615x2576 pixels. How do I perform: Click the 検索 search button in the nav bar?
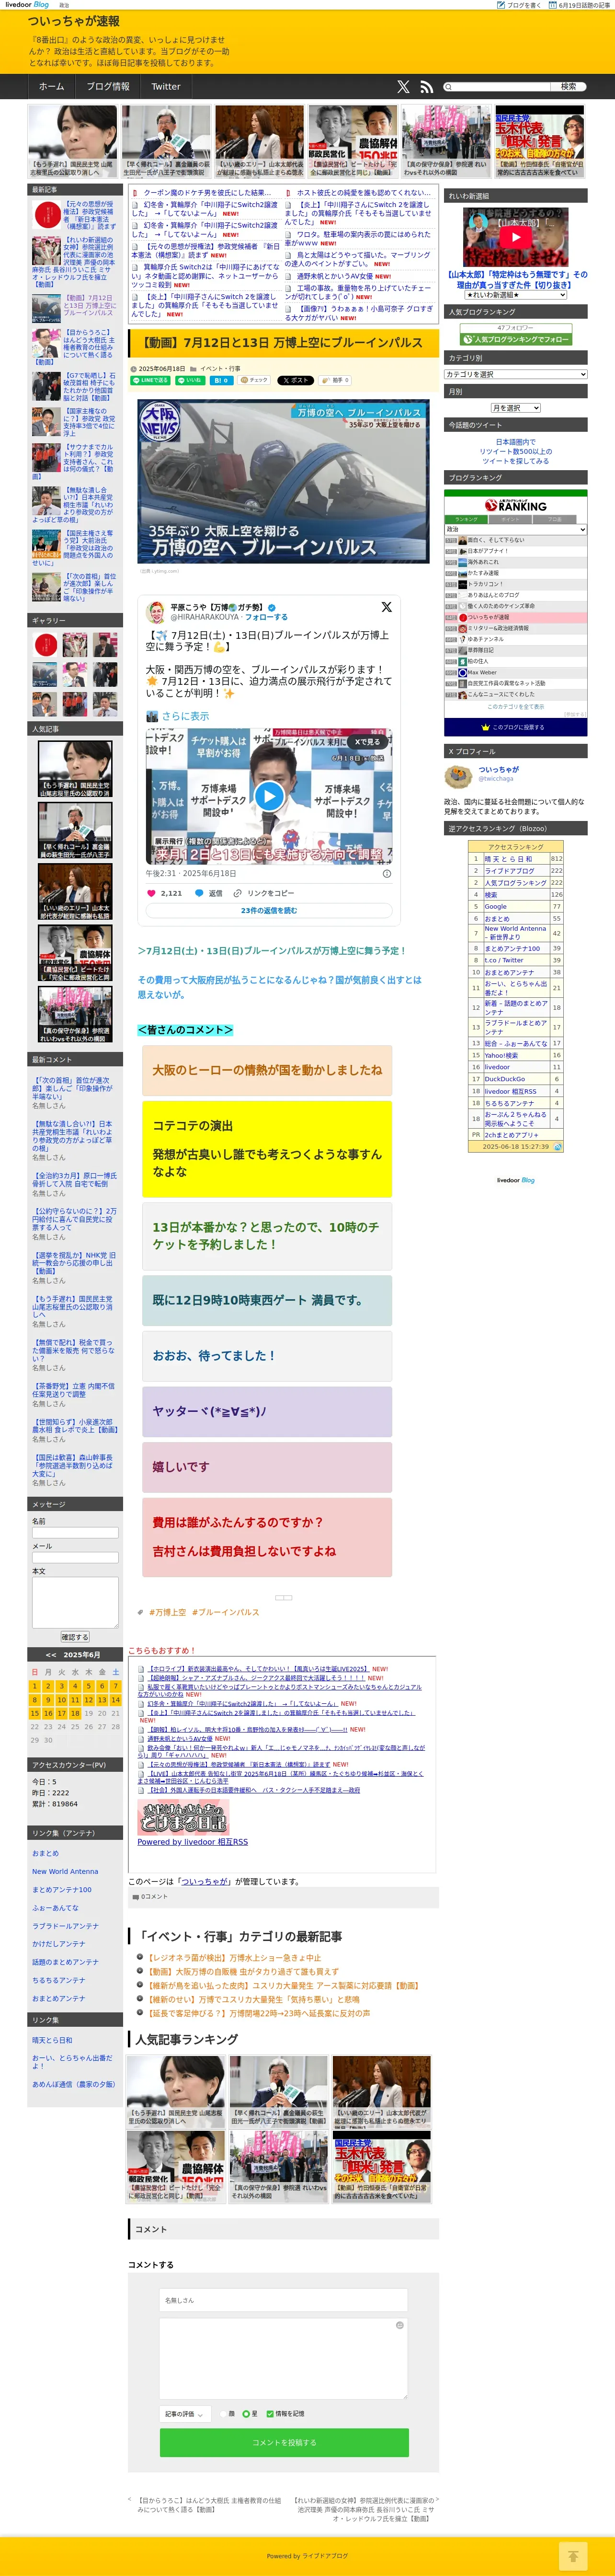(x=568, y=87)
